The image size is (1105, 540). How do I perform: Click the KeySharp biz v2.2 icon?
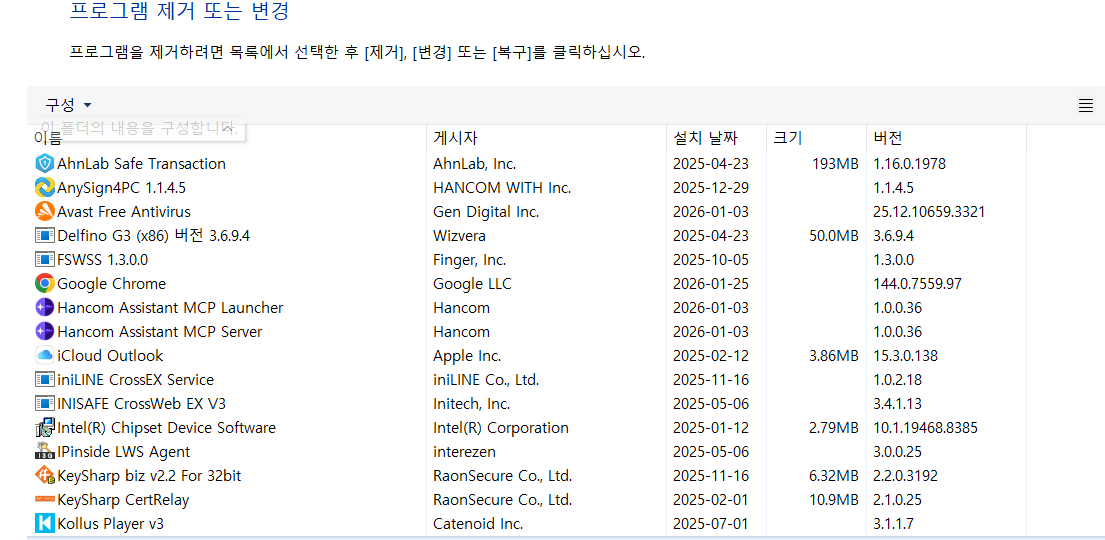44,476
